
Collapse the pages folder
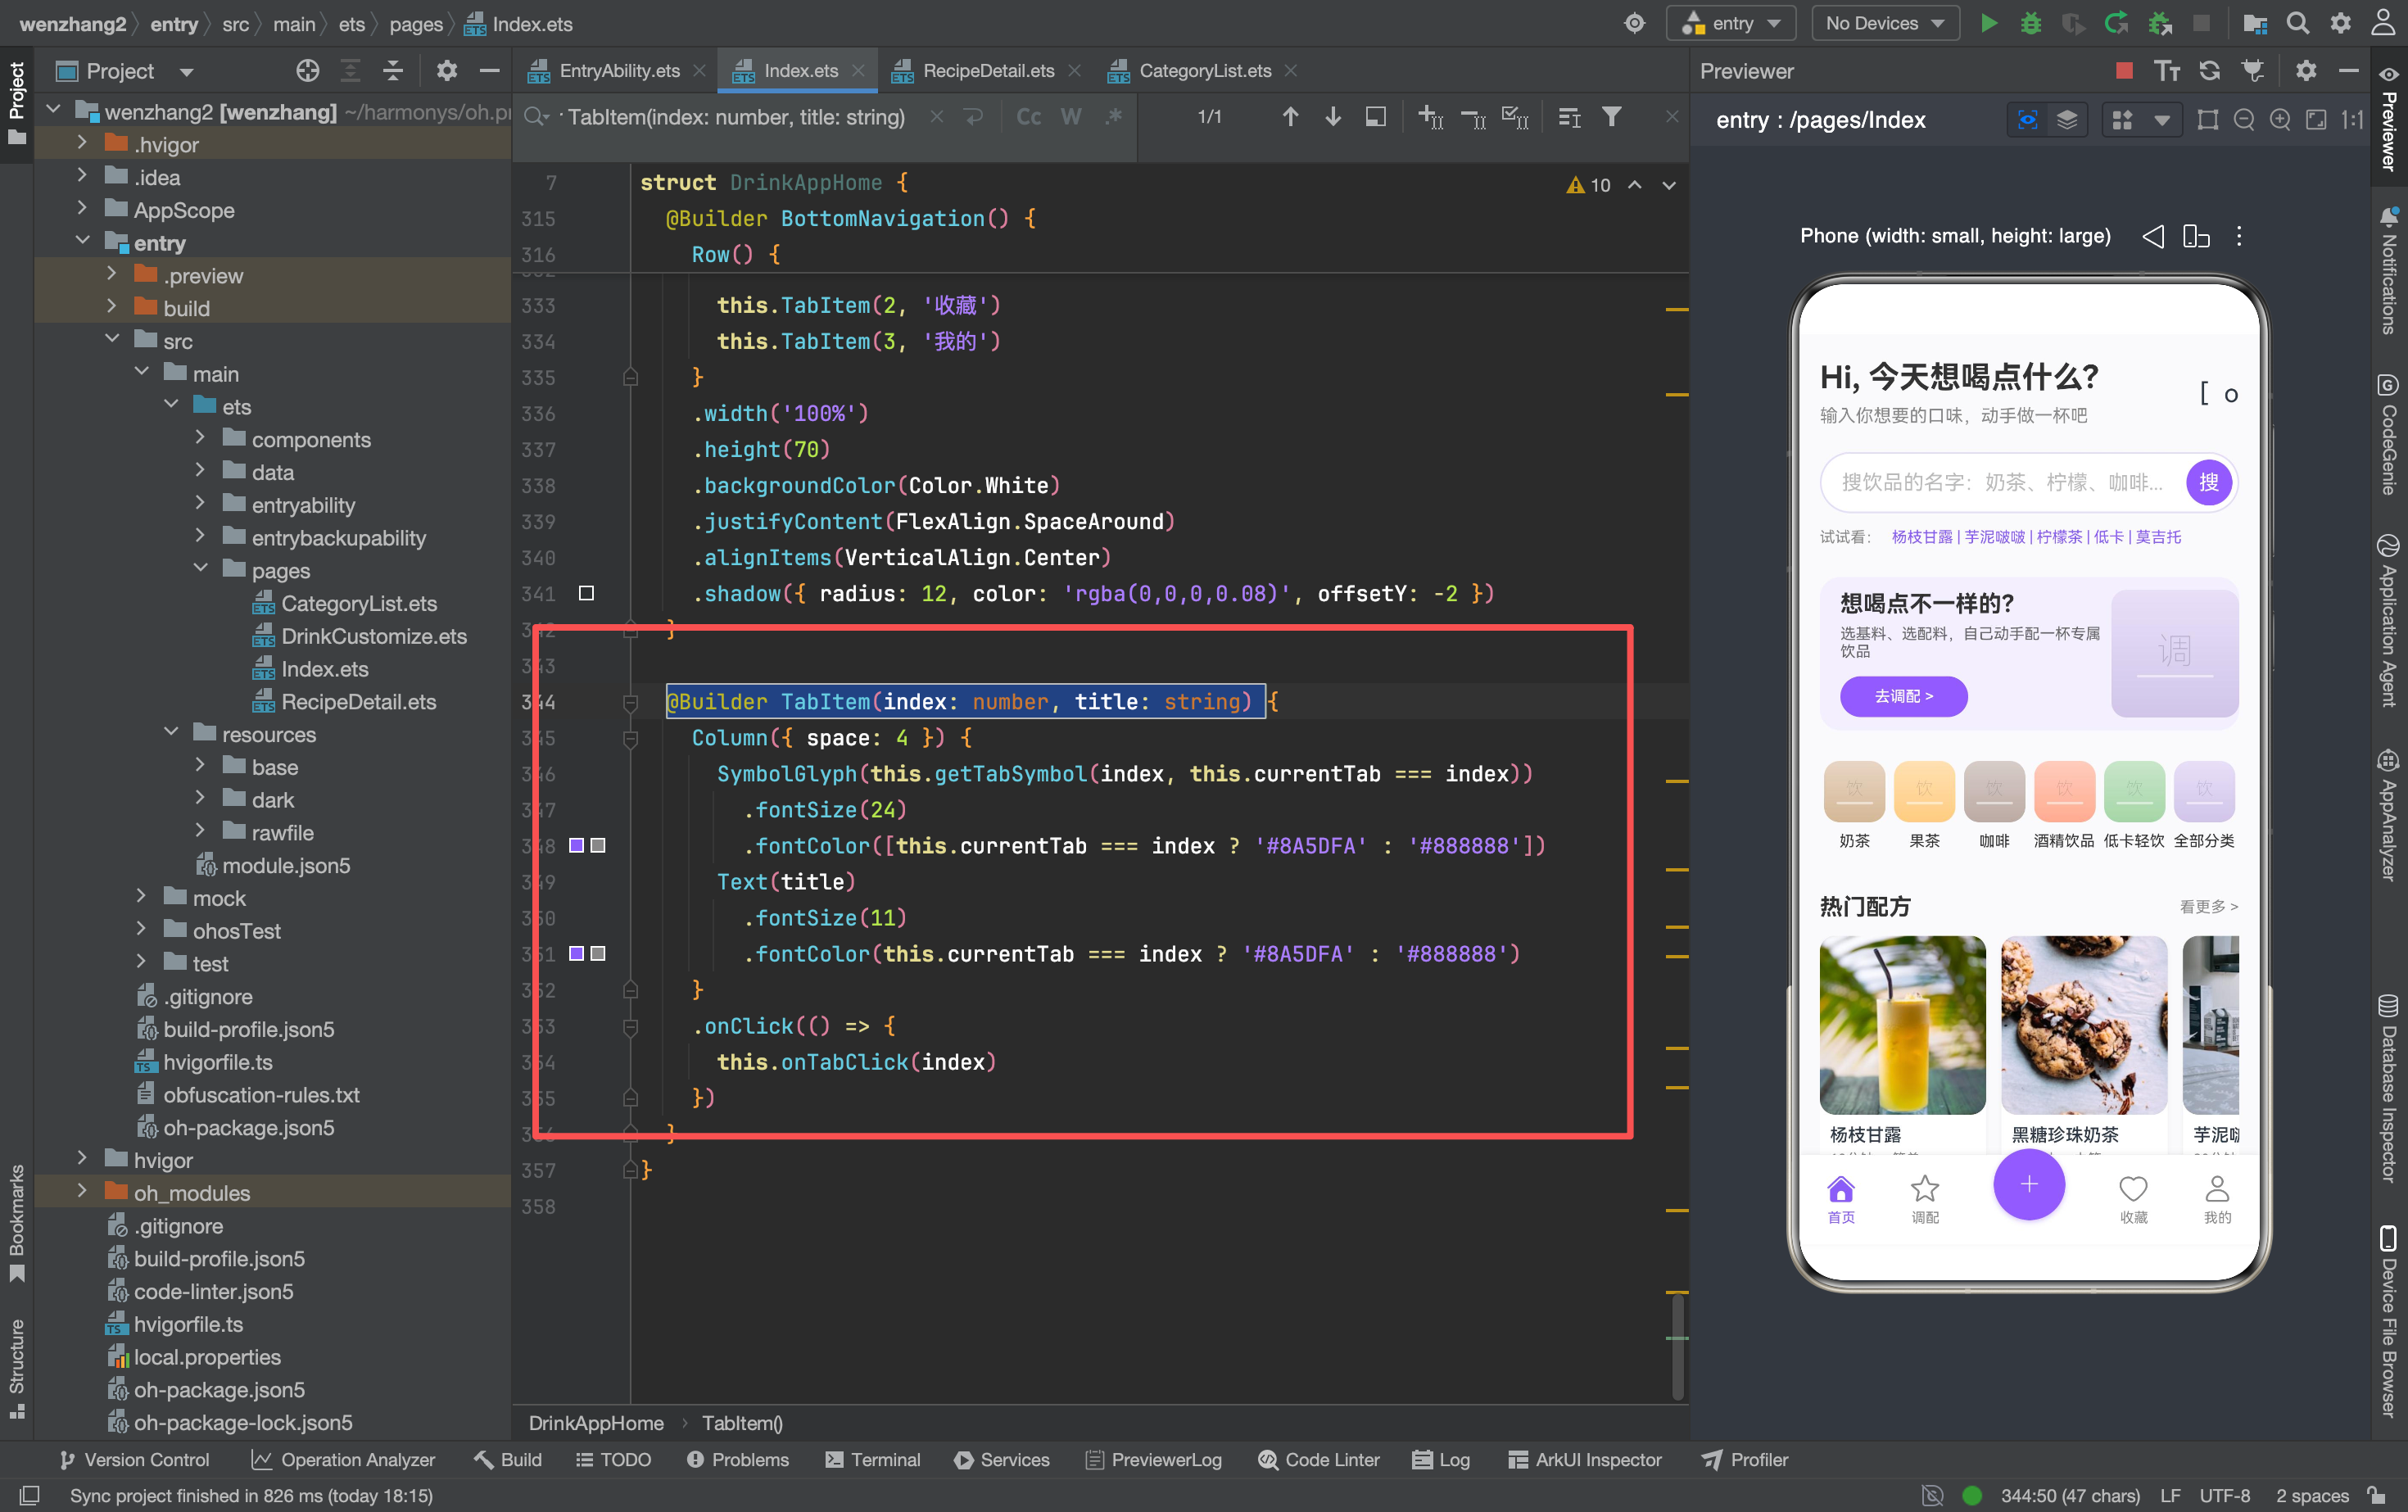point(200,569)
